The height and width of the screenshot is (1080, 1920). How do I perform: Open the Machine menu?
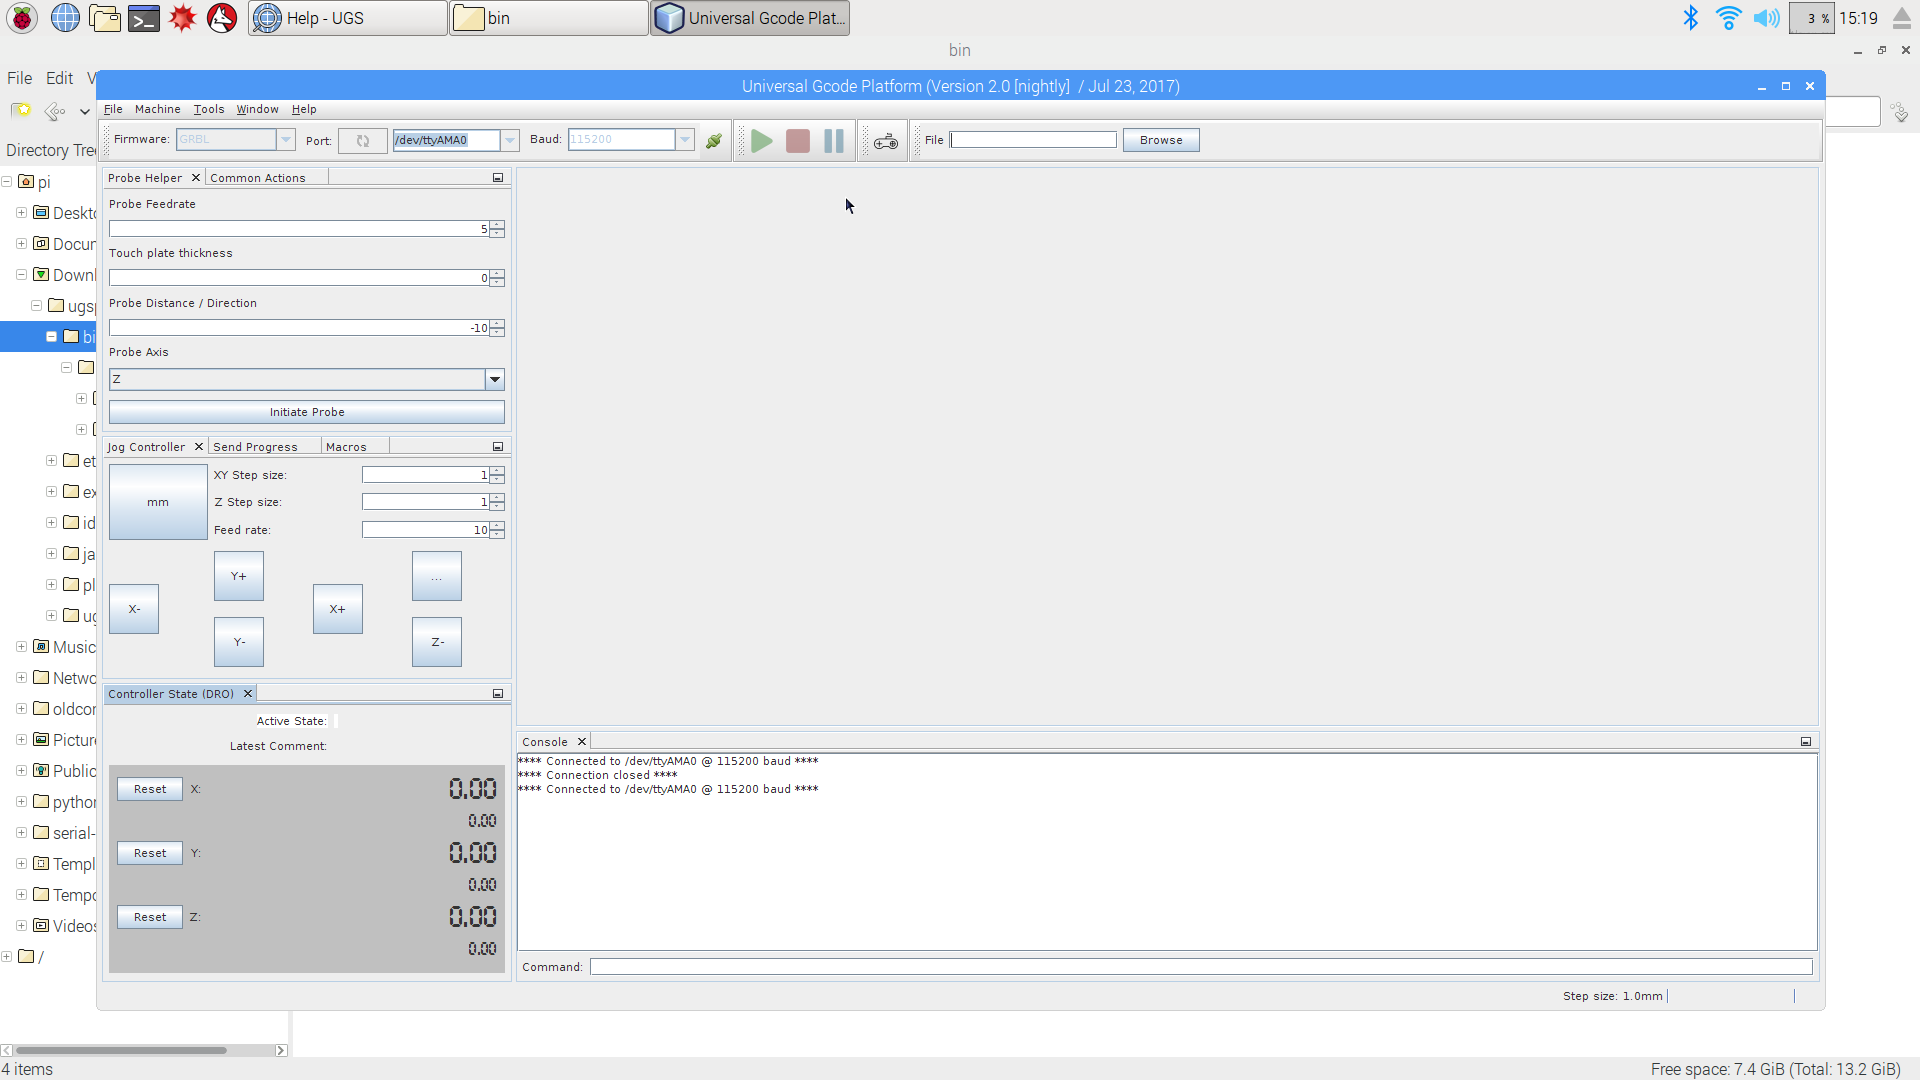click(157, 110)
